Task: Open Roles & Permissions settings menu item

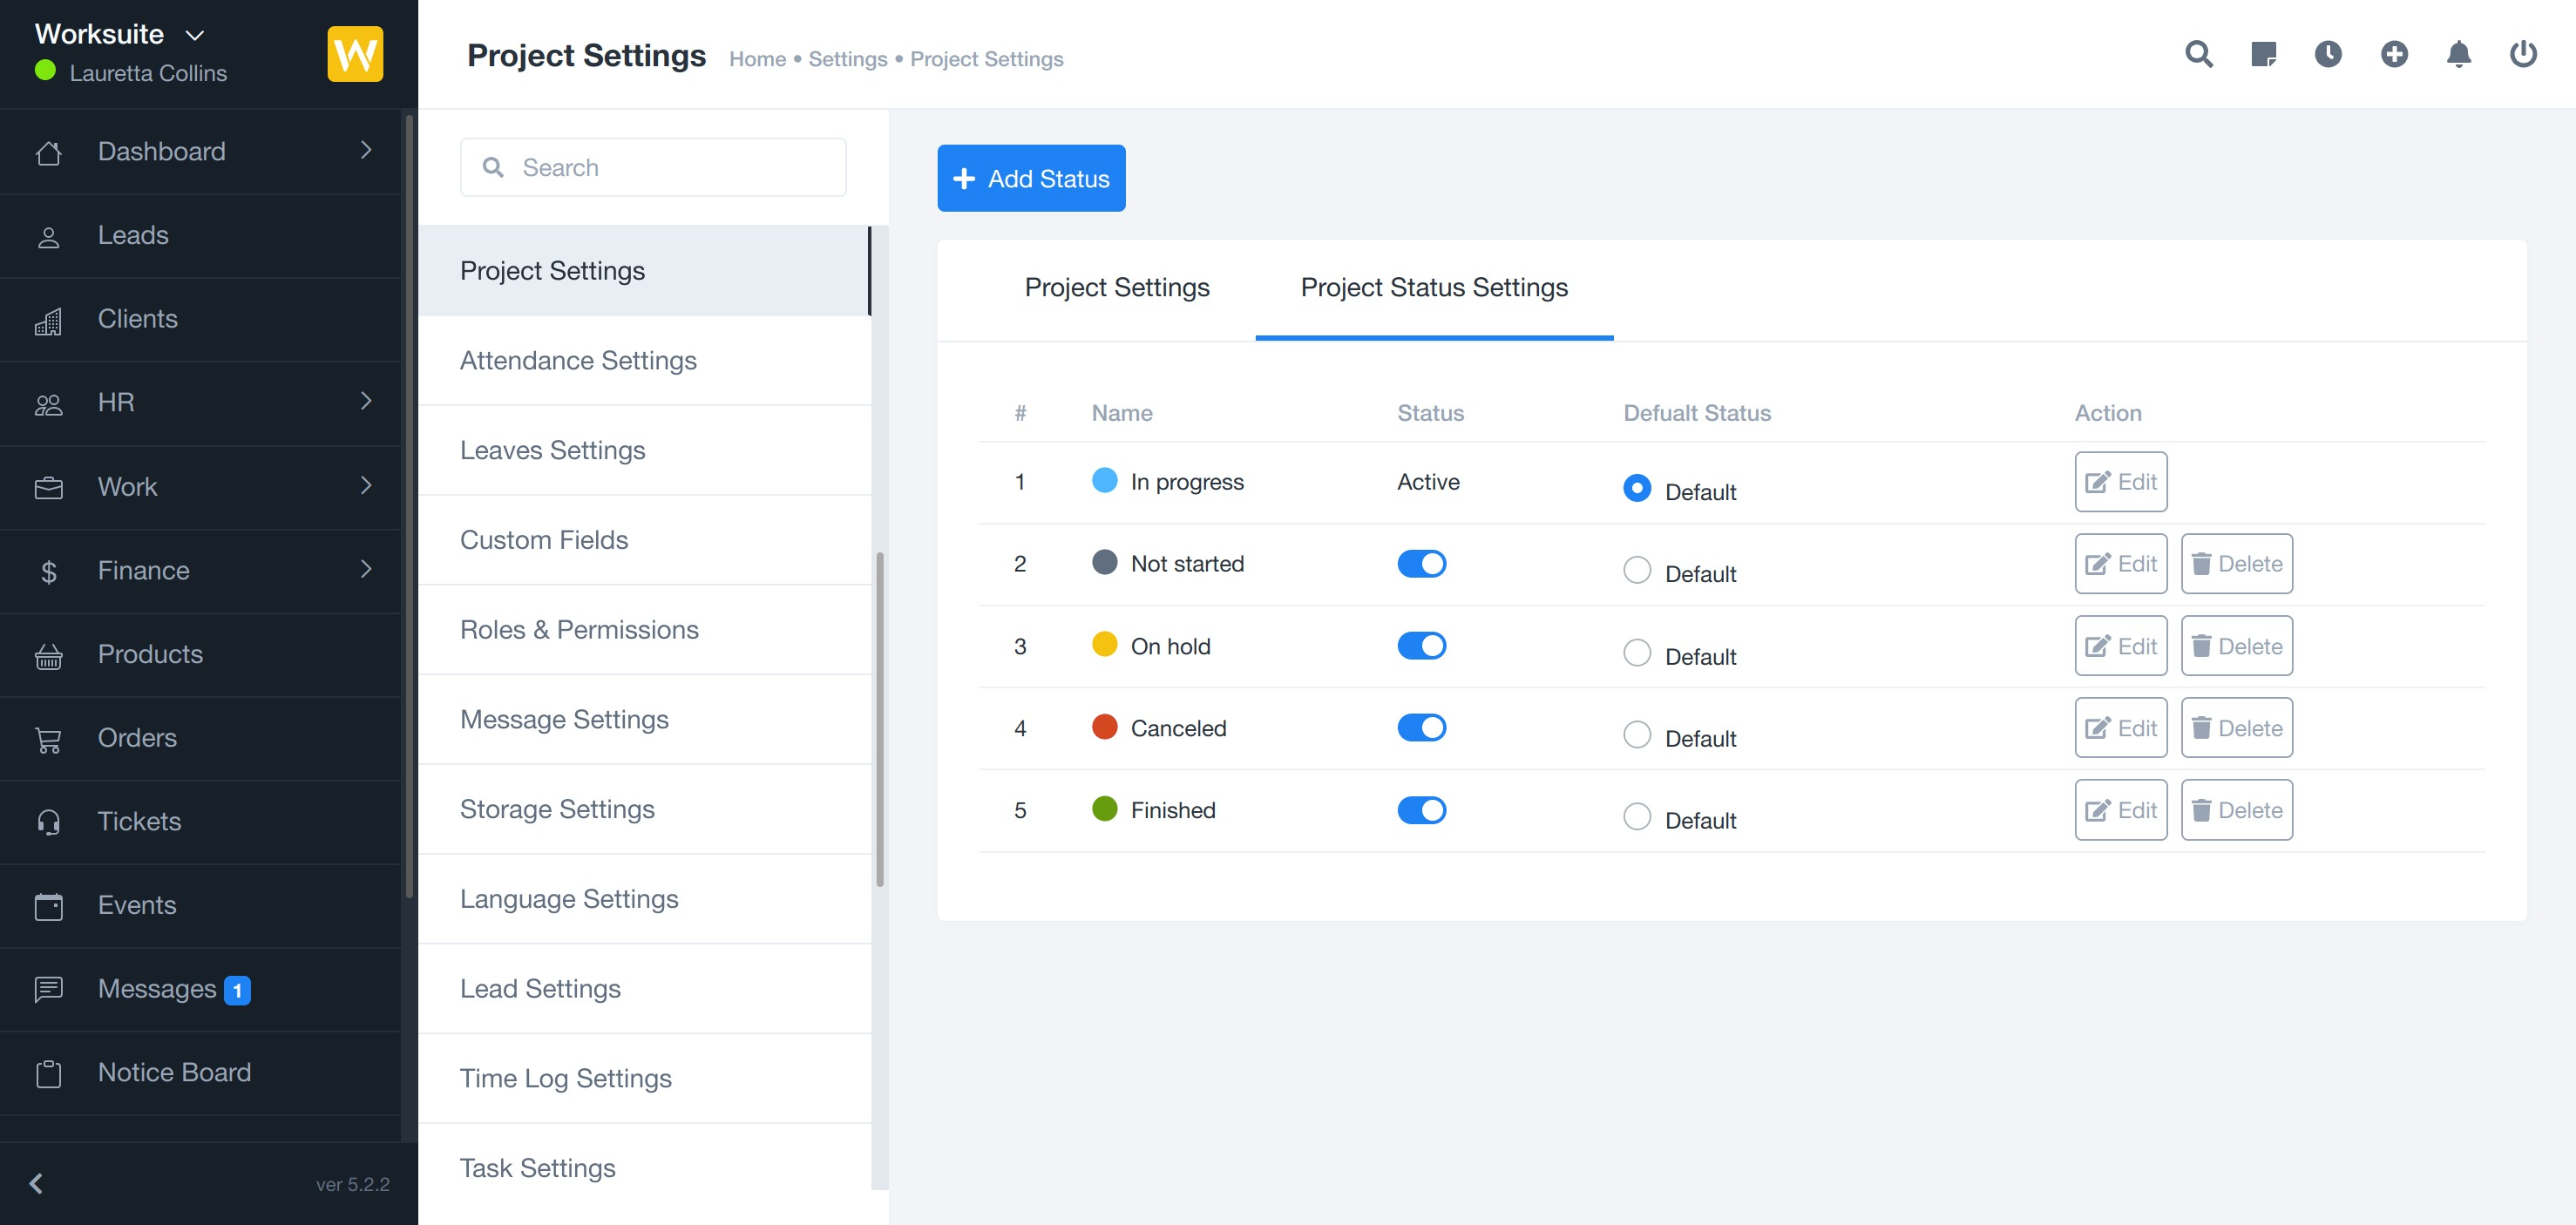Action: (x=579, y=630)
